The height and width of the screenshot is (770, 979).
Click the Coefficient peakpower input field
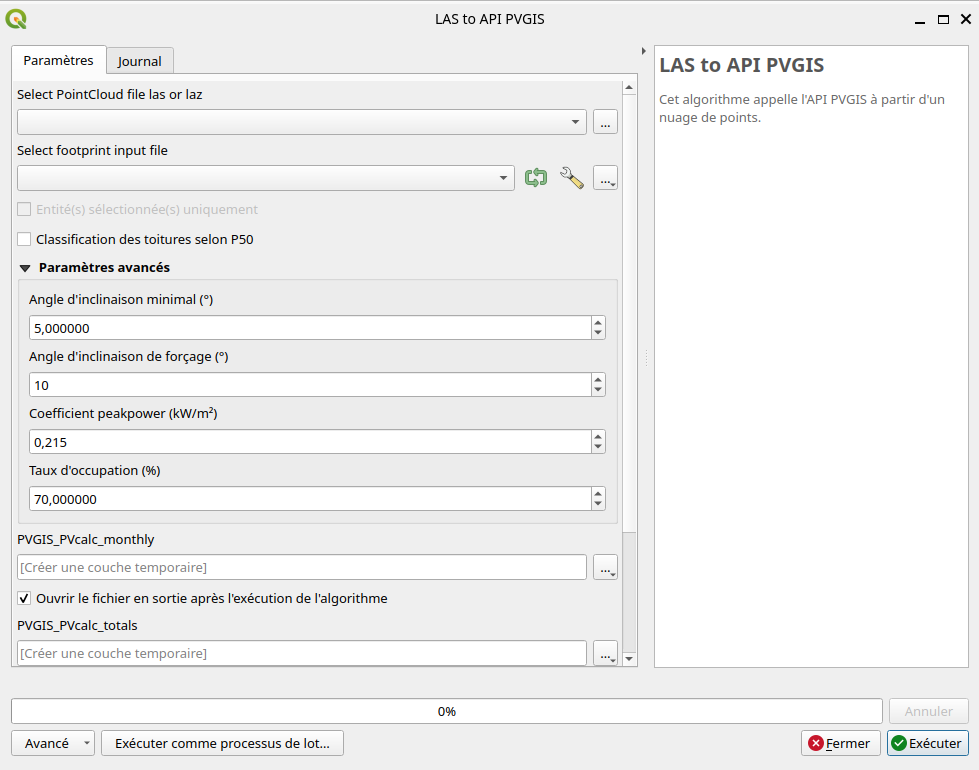(x=310, y=442)
